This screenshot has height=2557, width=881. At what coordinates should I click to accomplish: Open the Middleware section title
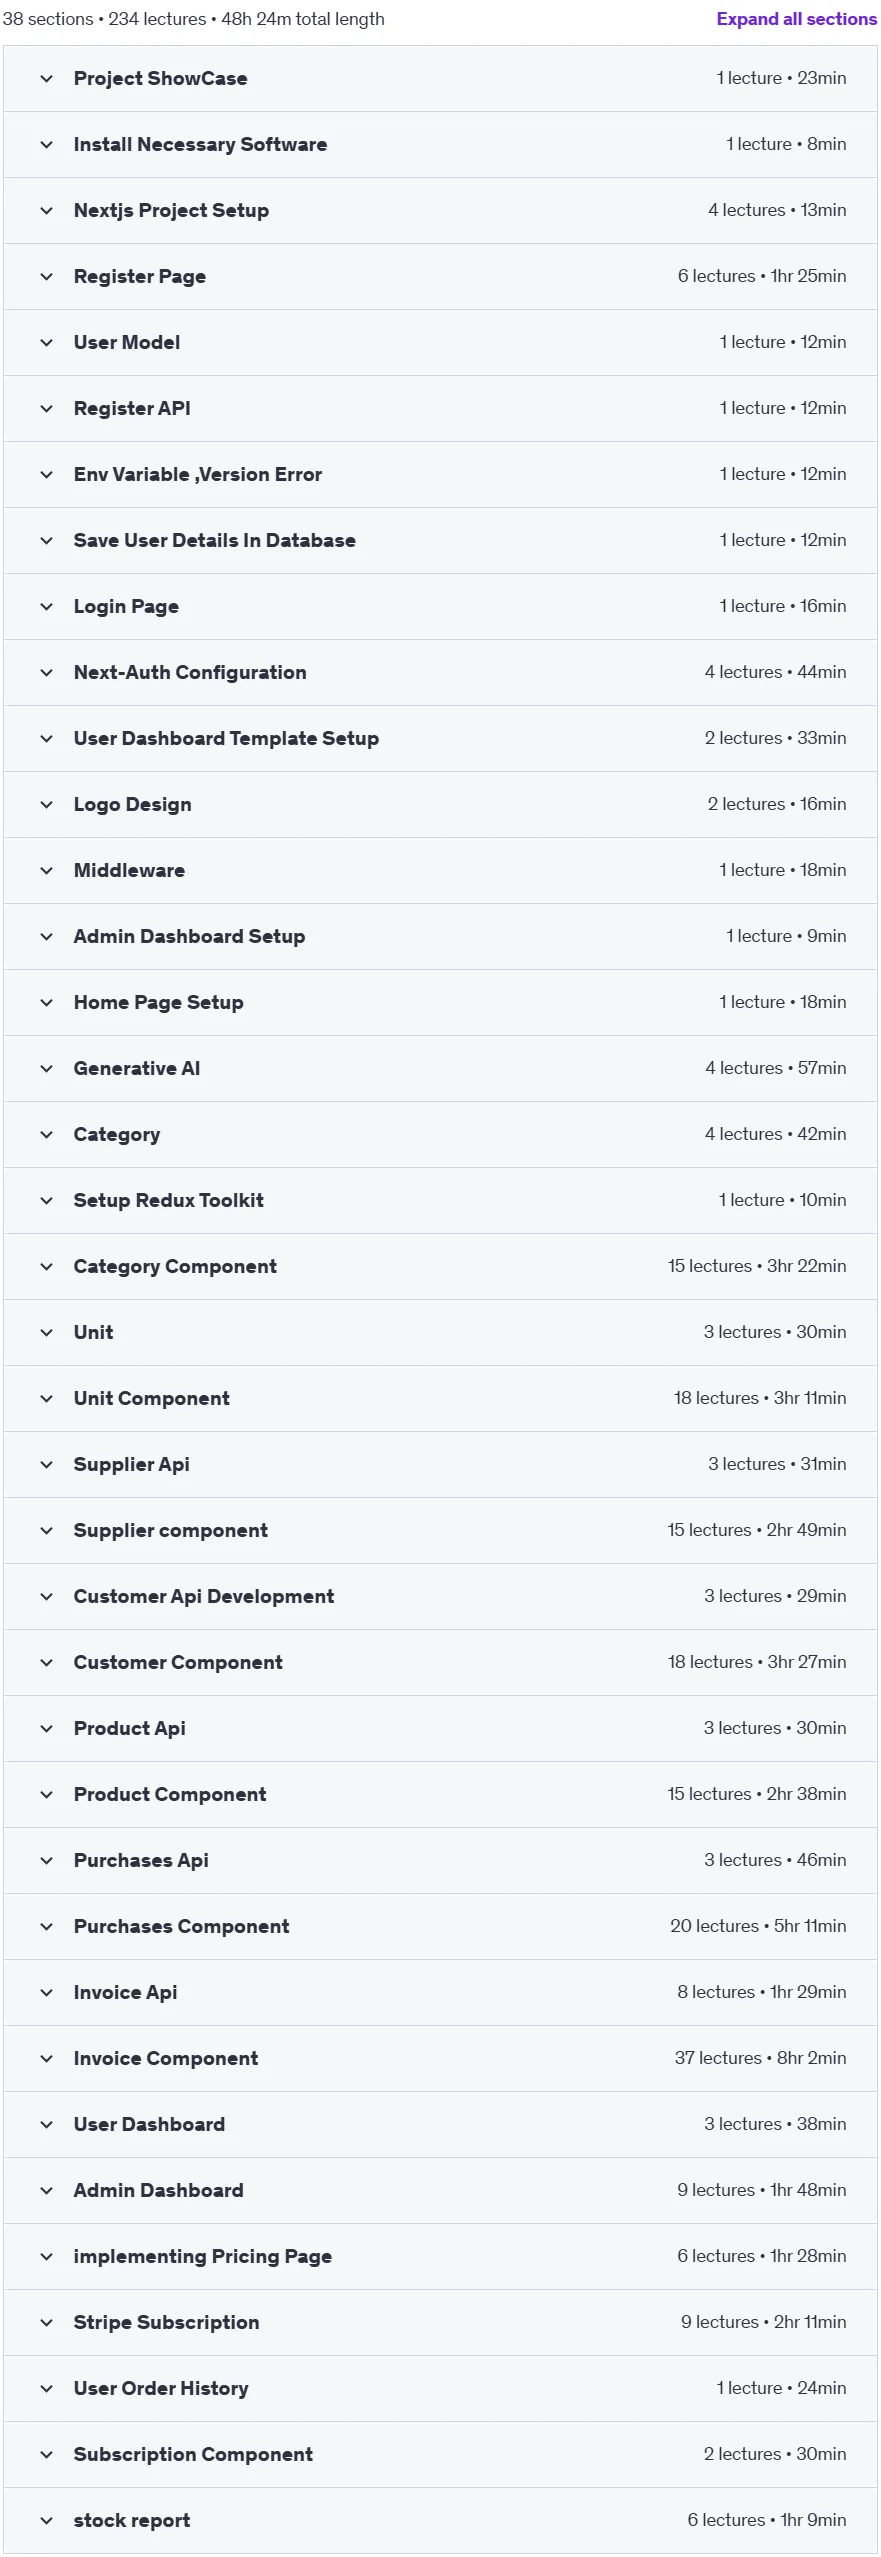(x=129, y=871)
